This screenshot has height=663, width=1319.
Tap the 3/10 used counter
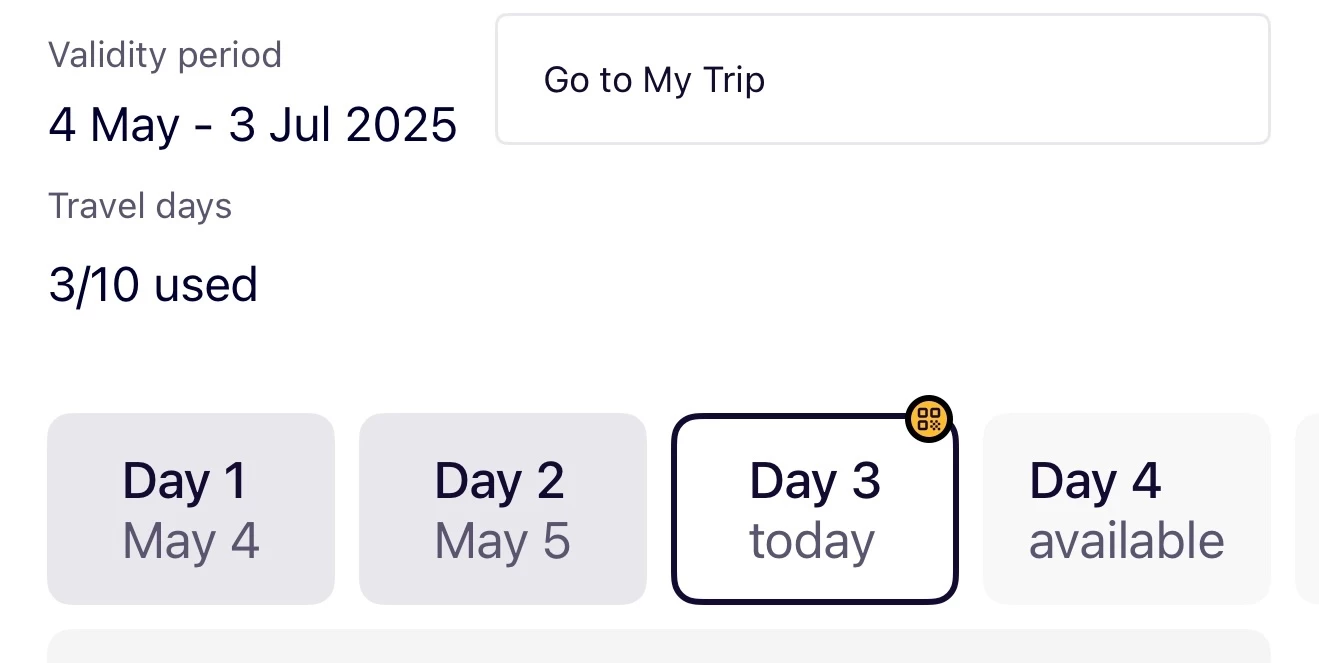pos(153,285)
